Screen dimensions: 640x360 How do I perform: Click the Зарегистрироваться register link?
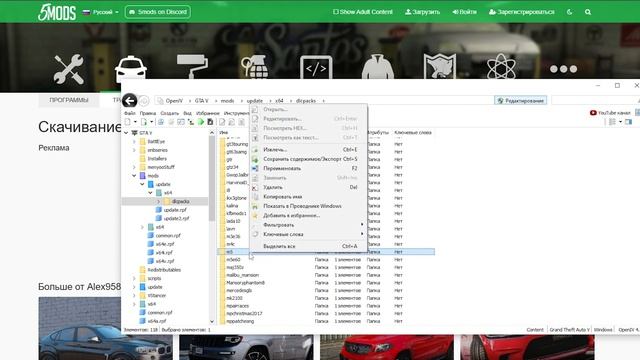coord(522,12)
